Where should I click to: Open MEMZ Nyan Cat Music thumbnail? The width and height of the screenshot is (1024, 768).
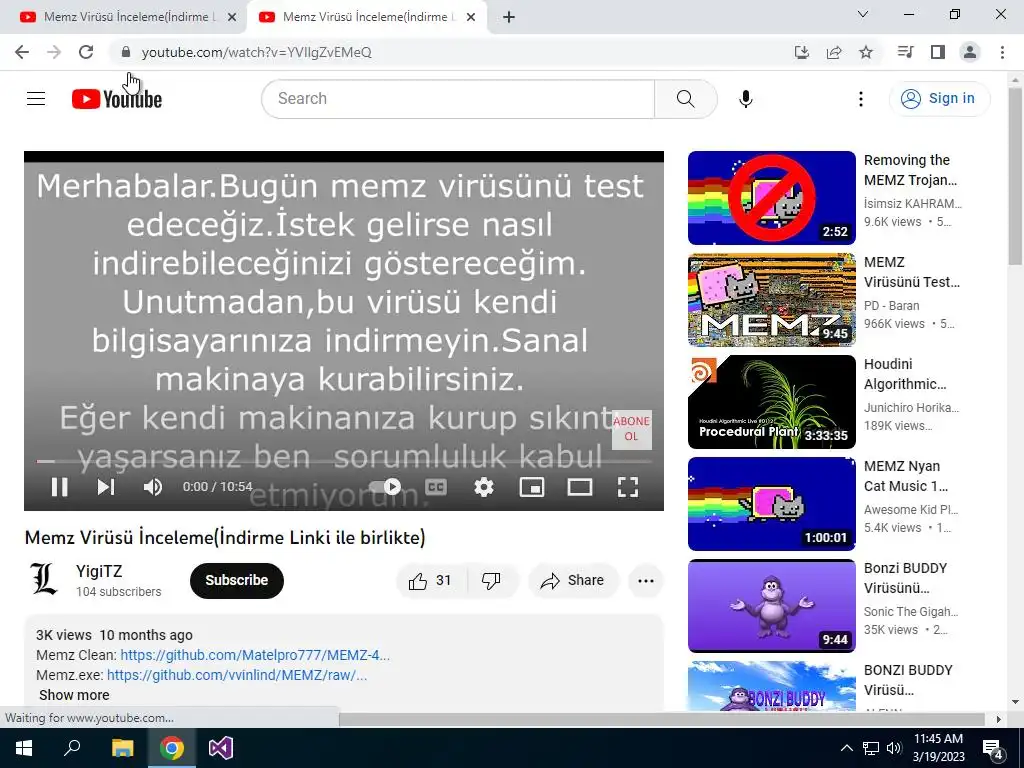771,504
